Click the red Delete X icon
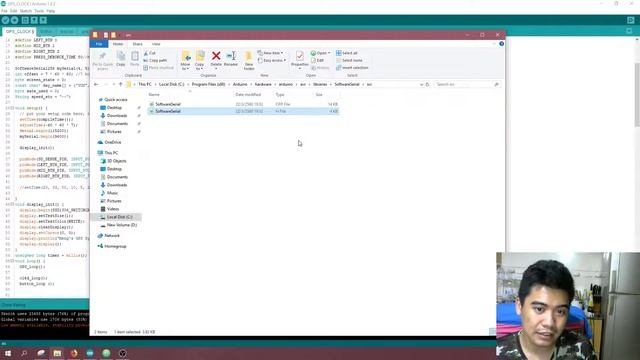 coord(216,56)
